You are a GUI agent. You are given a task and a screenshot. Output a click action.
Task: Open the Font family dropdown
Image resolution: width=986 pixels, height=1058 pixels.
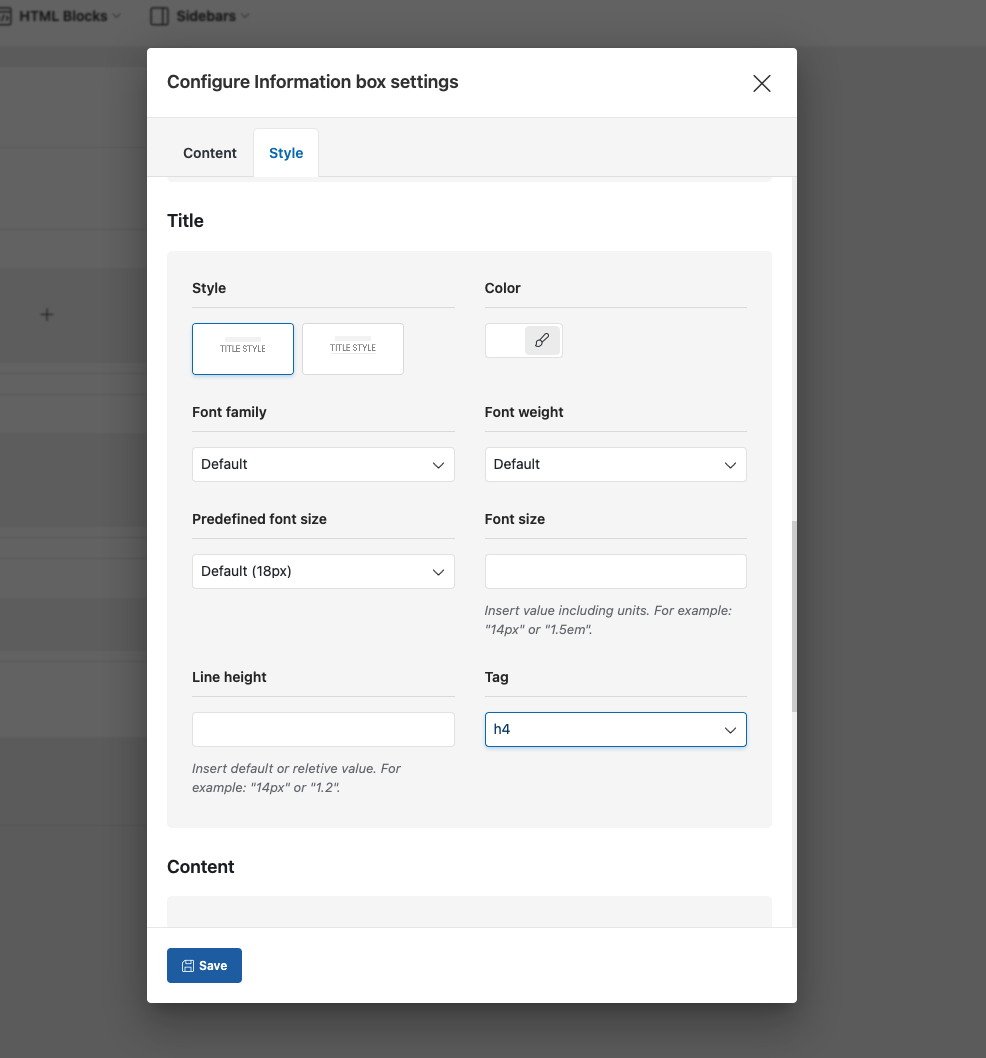point(323,464)
